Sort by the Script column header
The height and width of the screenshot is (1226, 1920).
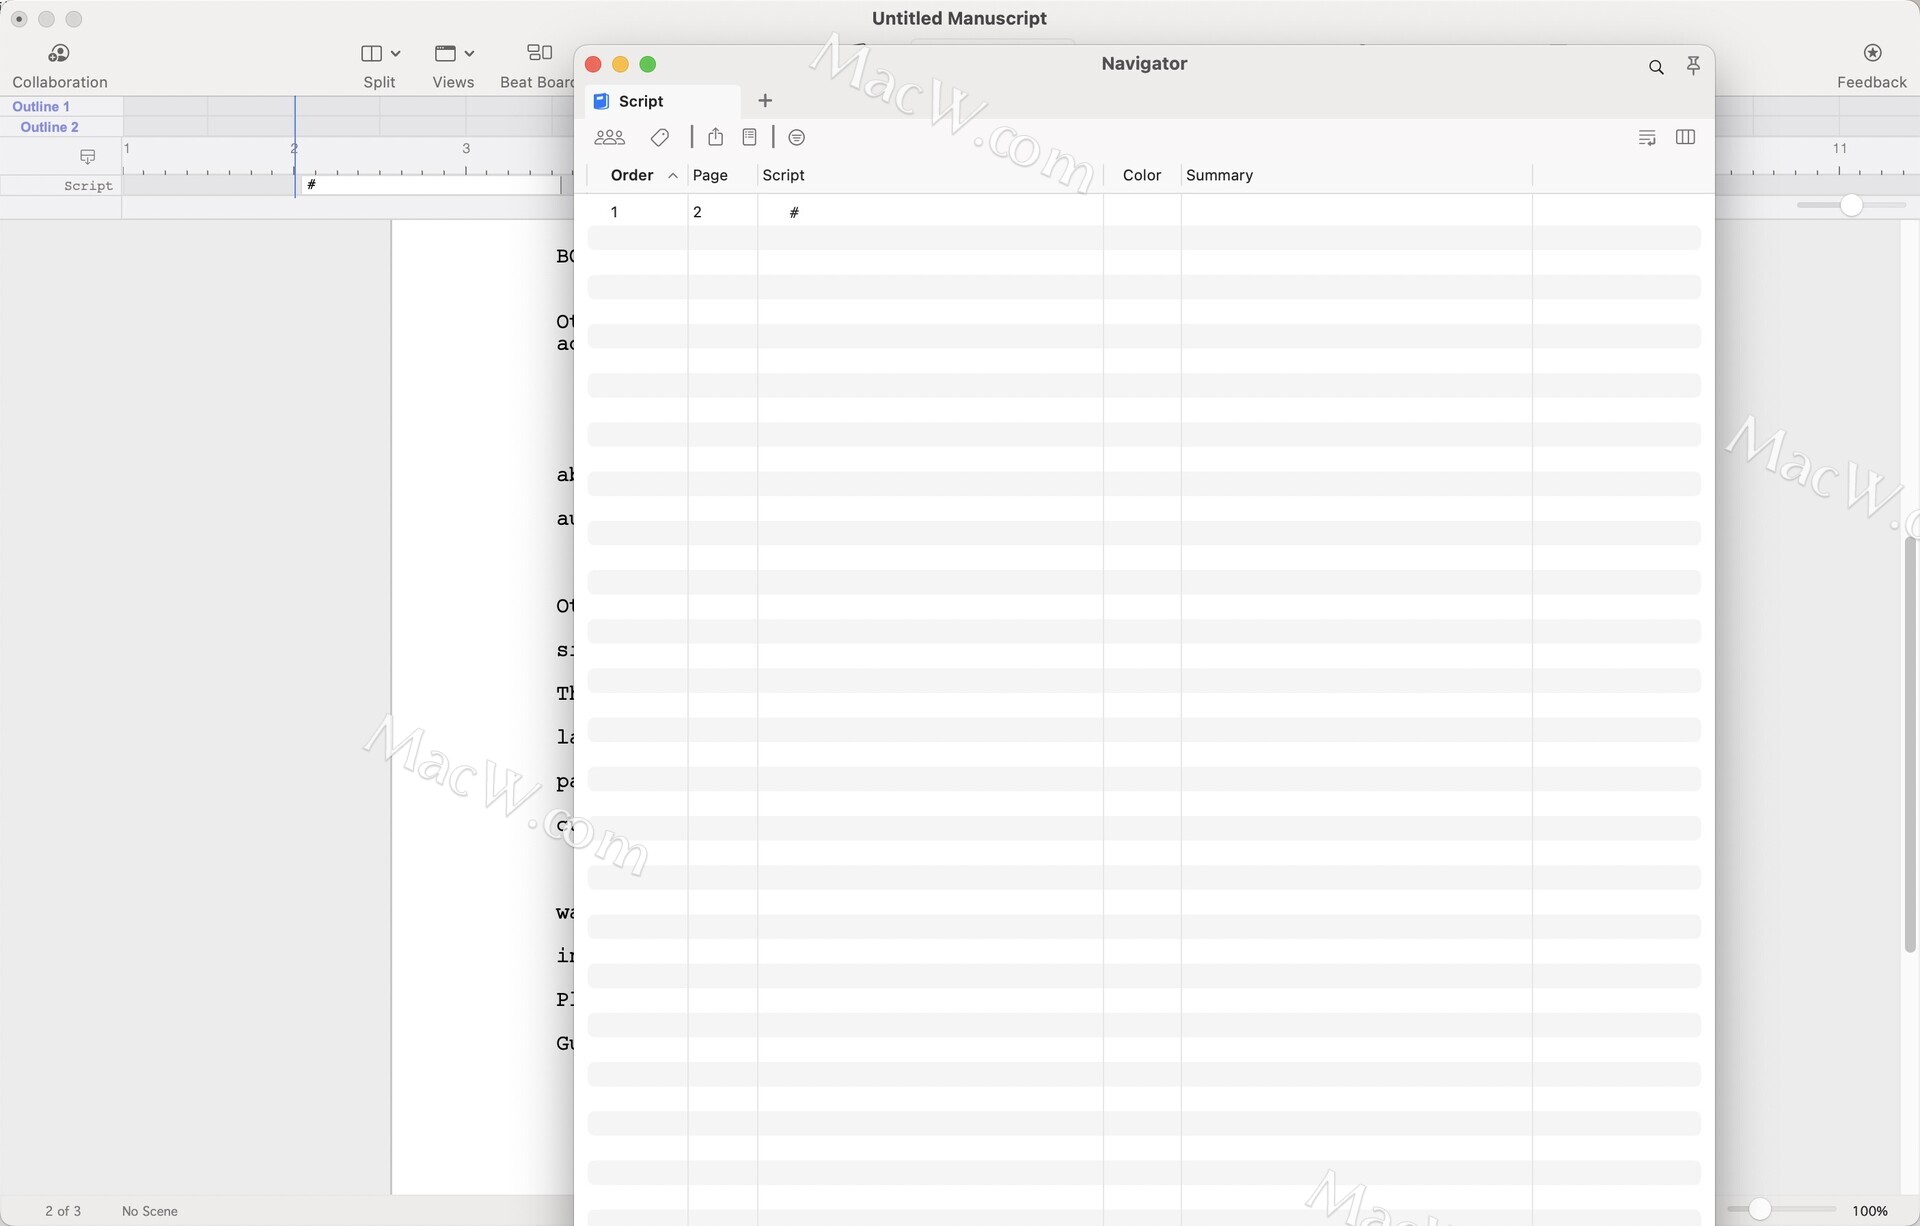783,175
